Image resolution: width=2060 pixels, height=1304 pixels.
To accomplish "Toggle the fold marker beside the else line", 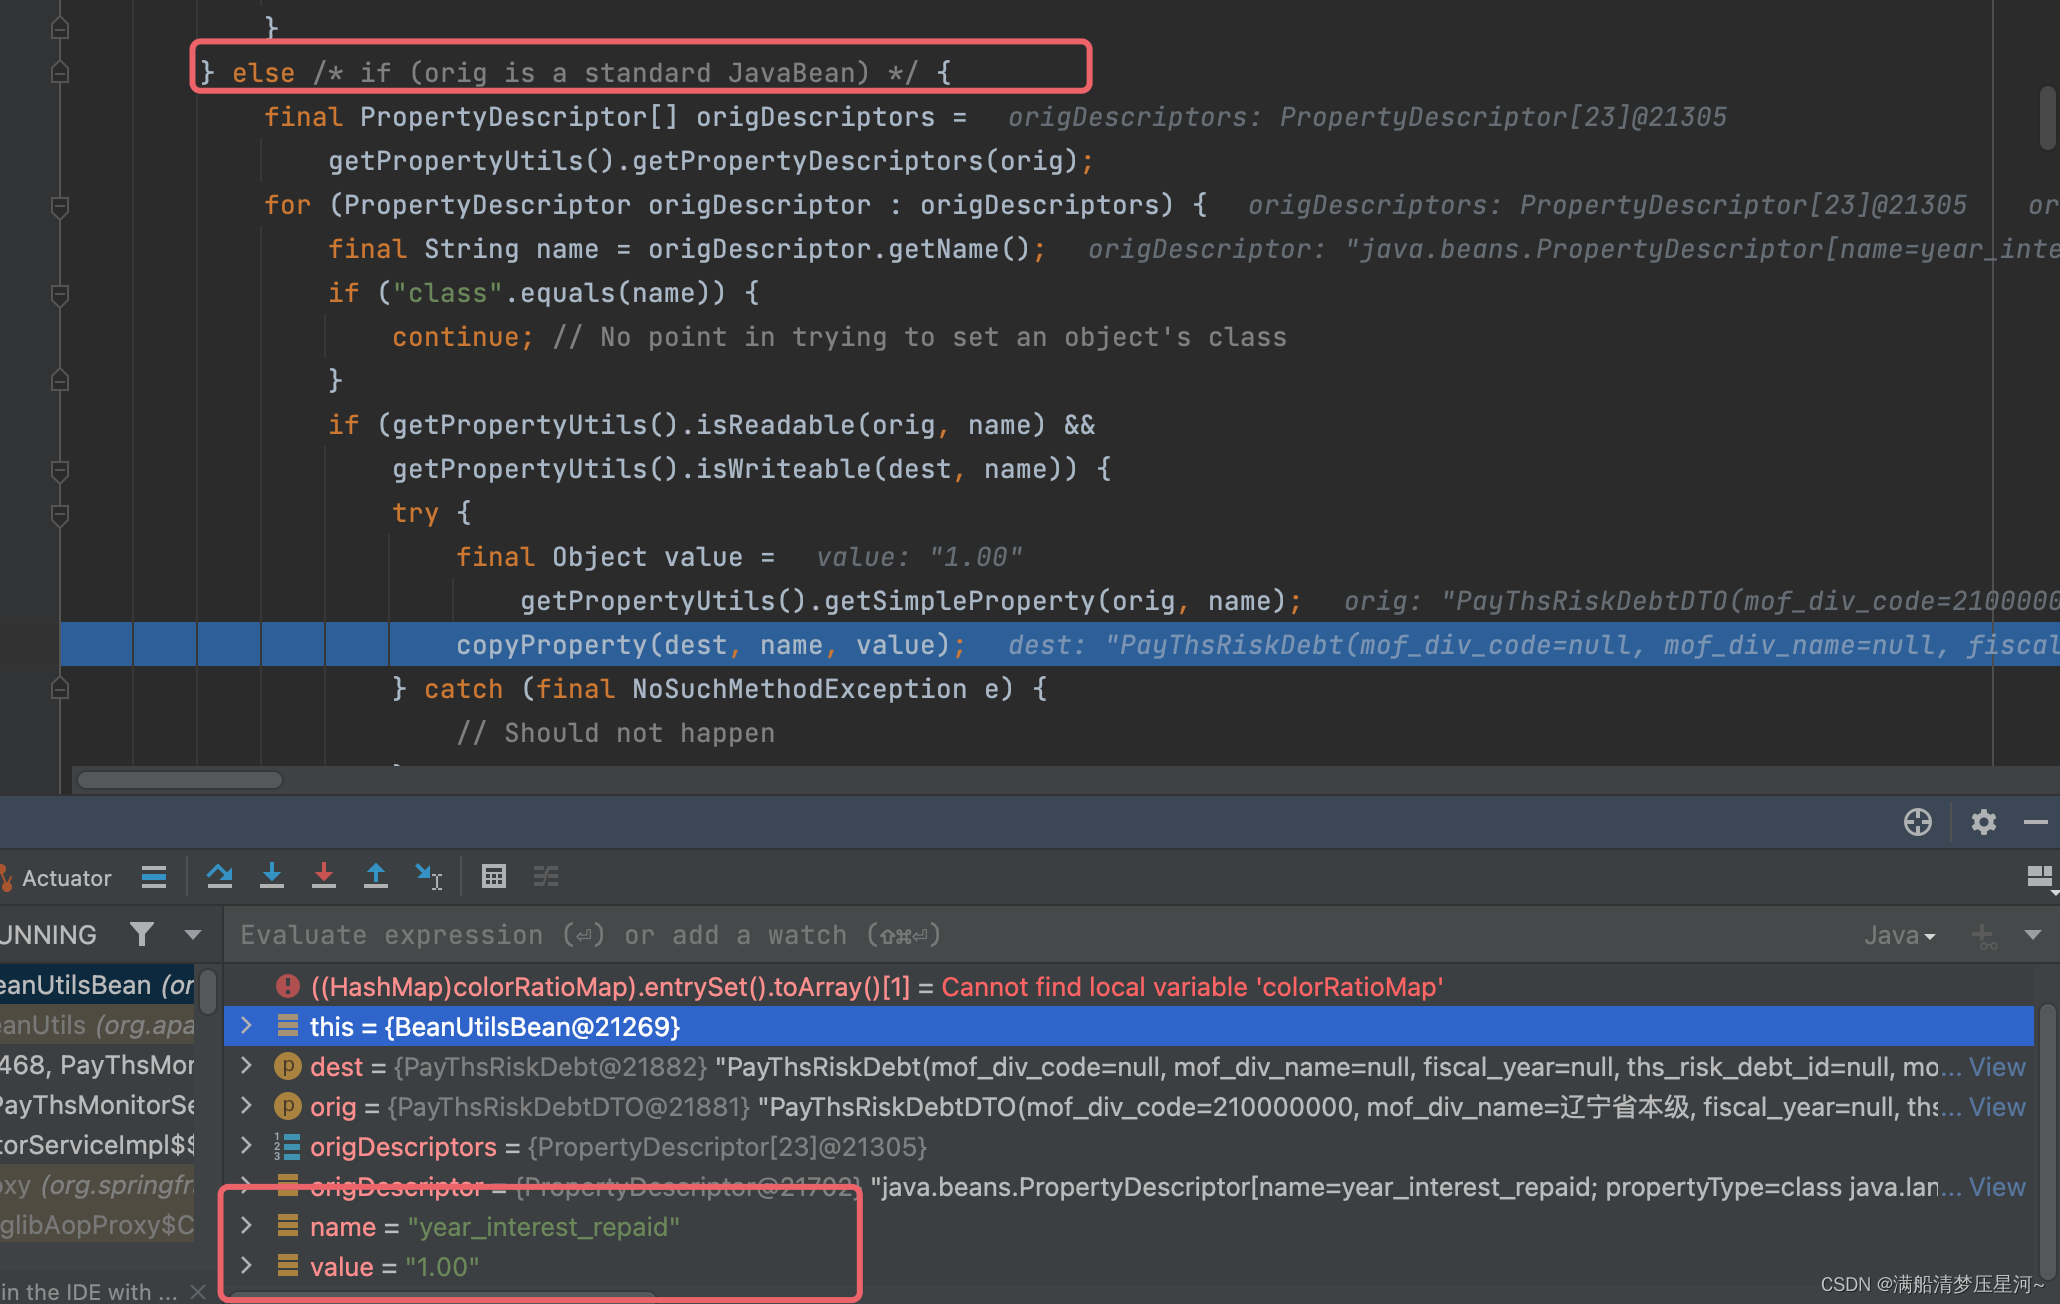I will [60, 73].
